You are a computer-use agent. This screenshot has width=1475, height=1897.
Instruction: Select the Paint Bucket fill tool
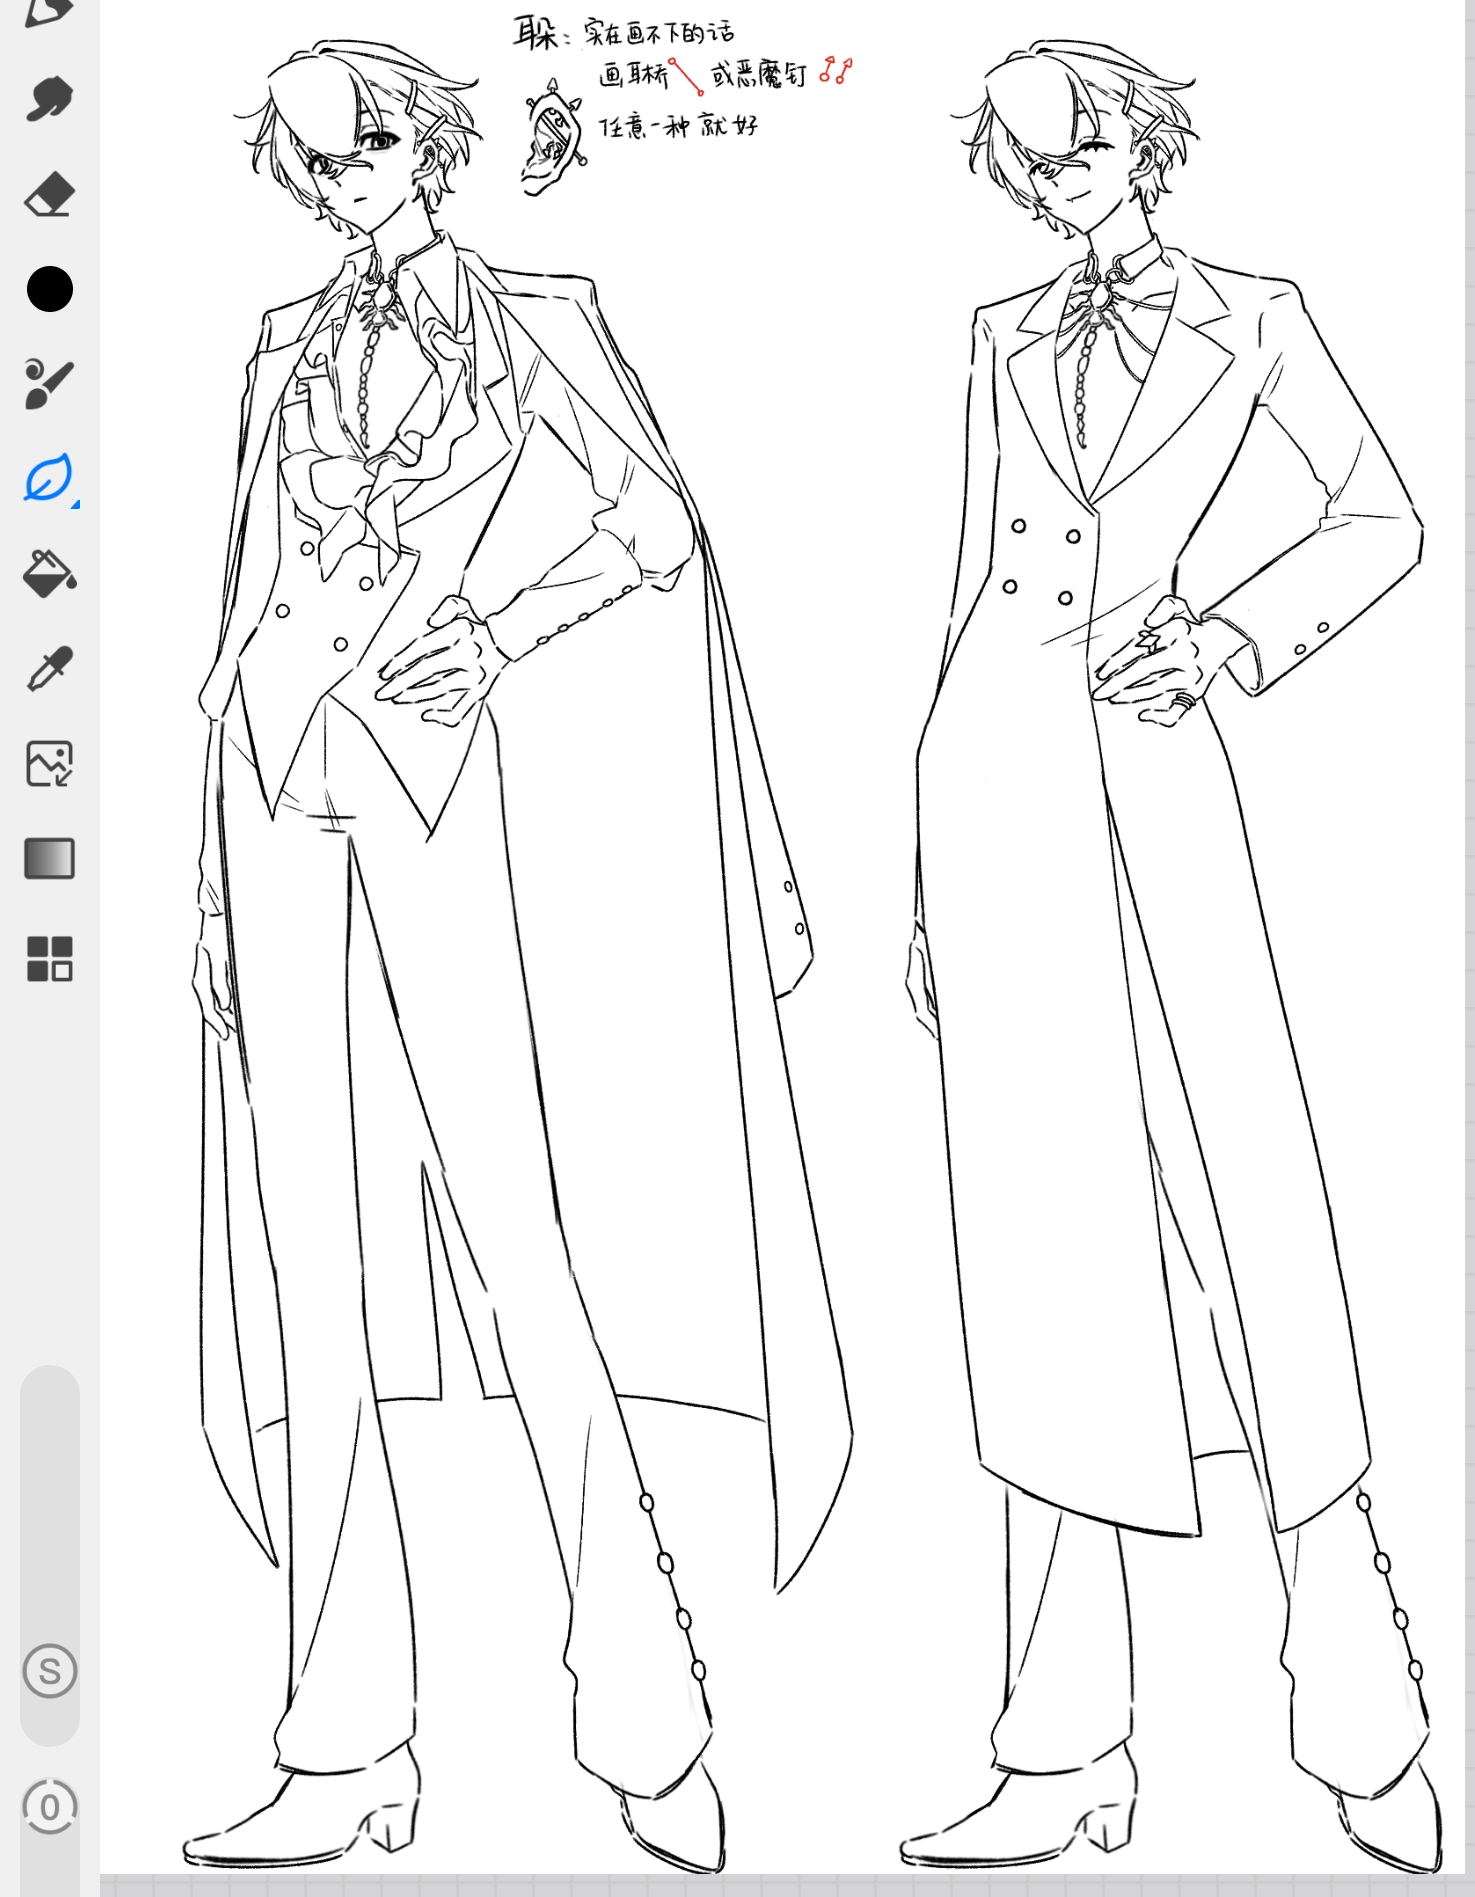pyautogui.click(x=49, y=573)
